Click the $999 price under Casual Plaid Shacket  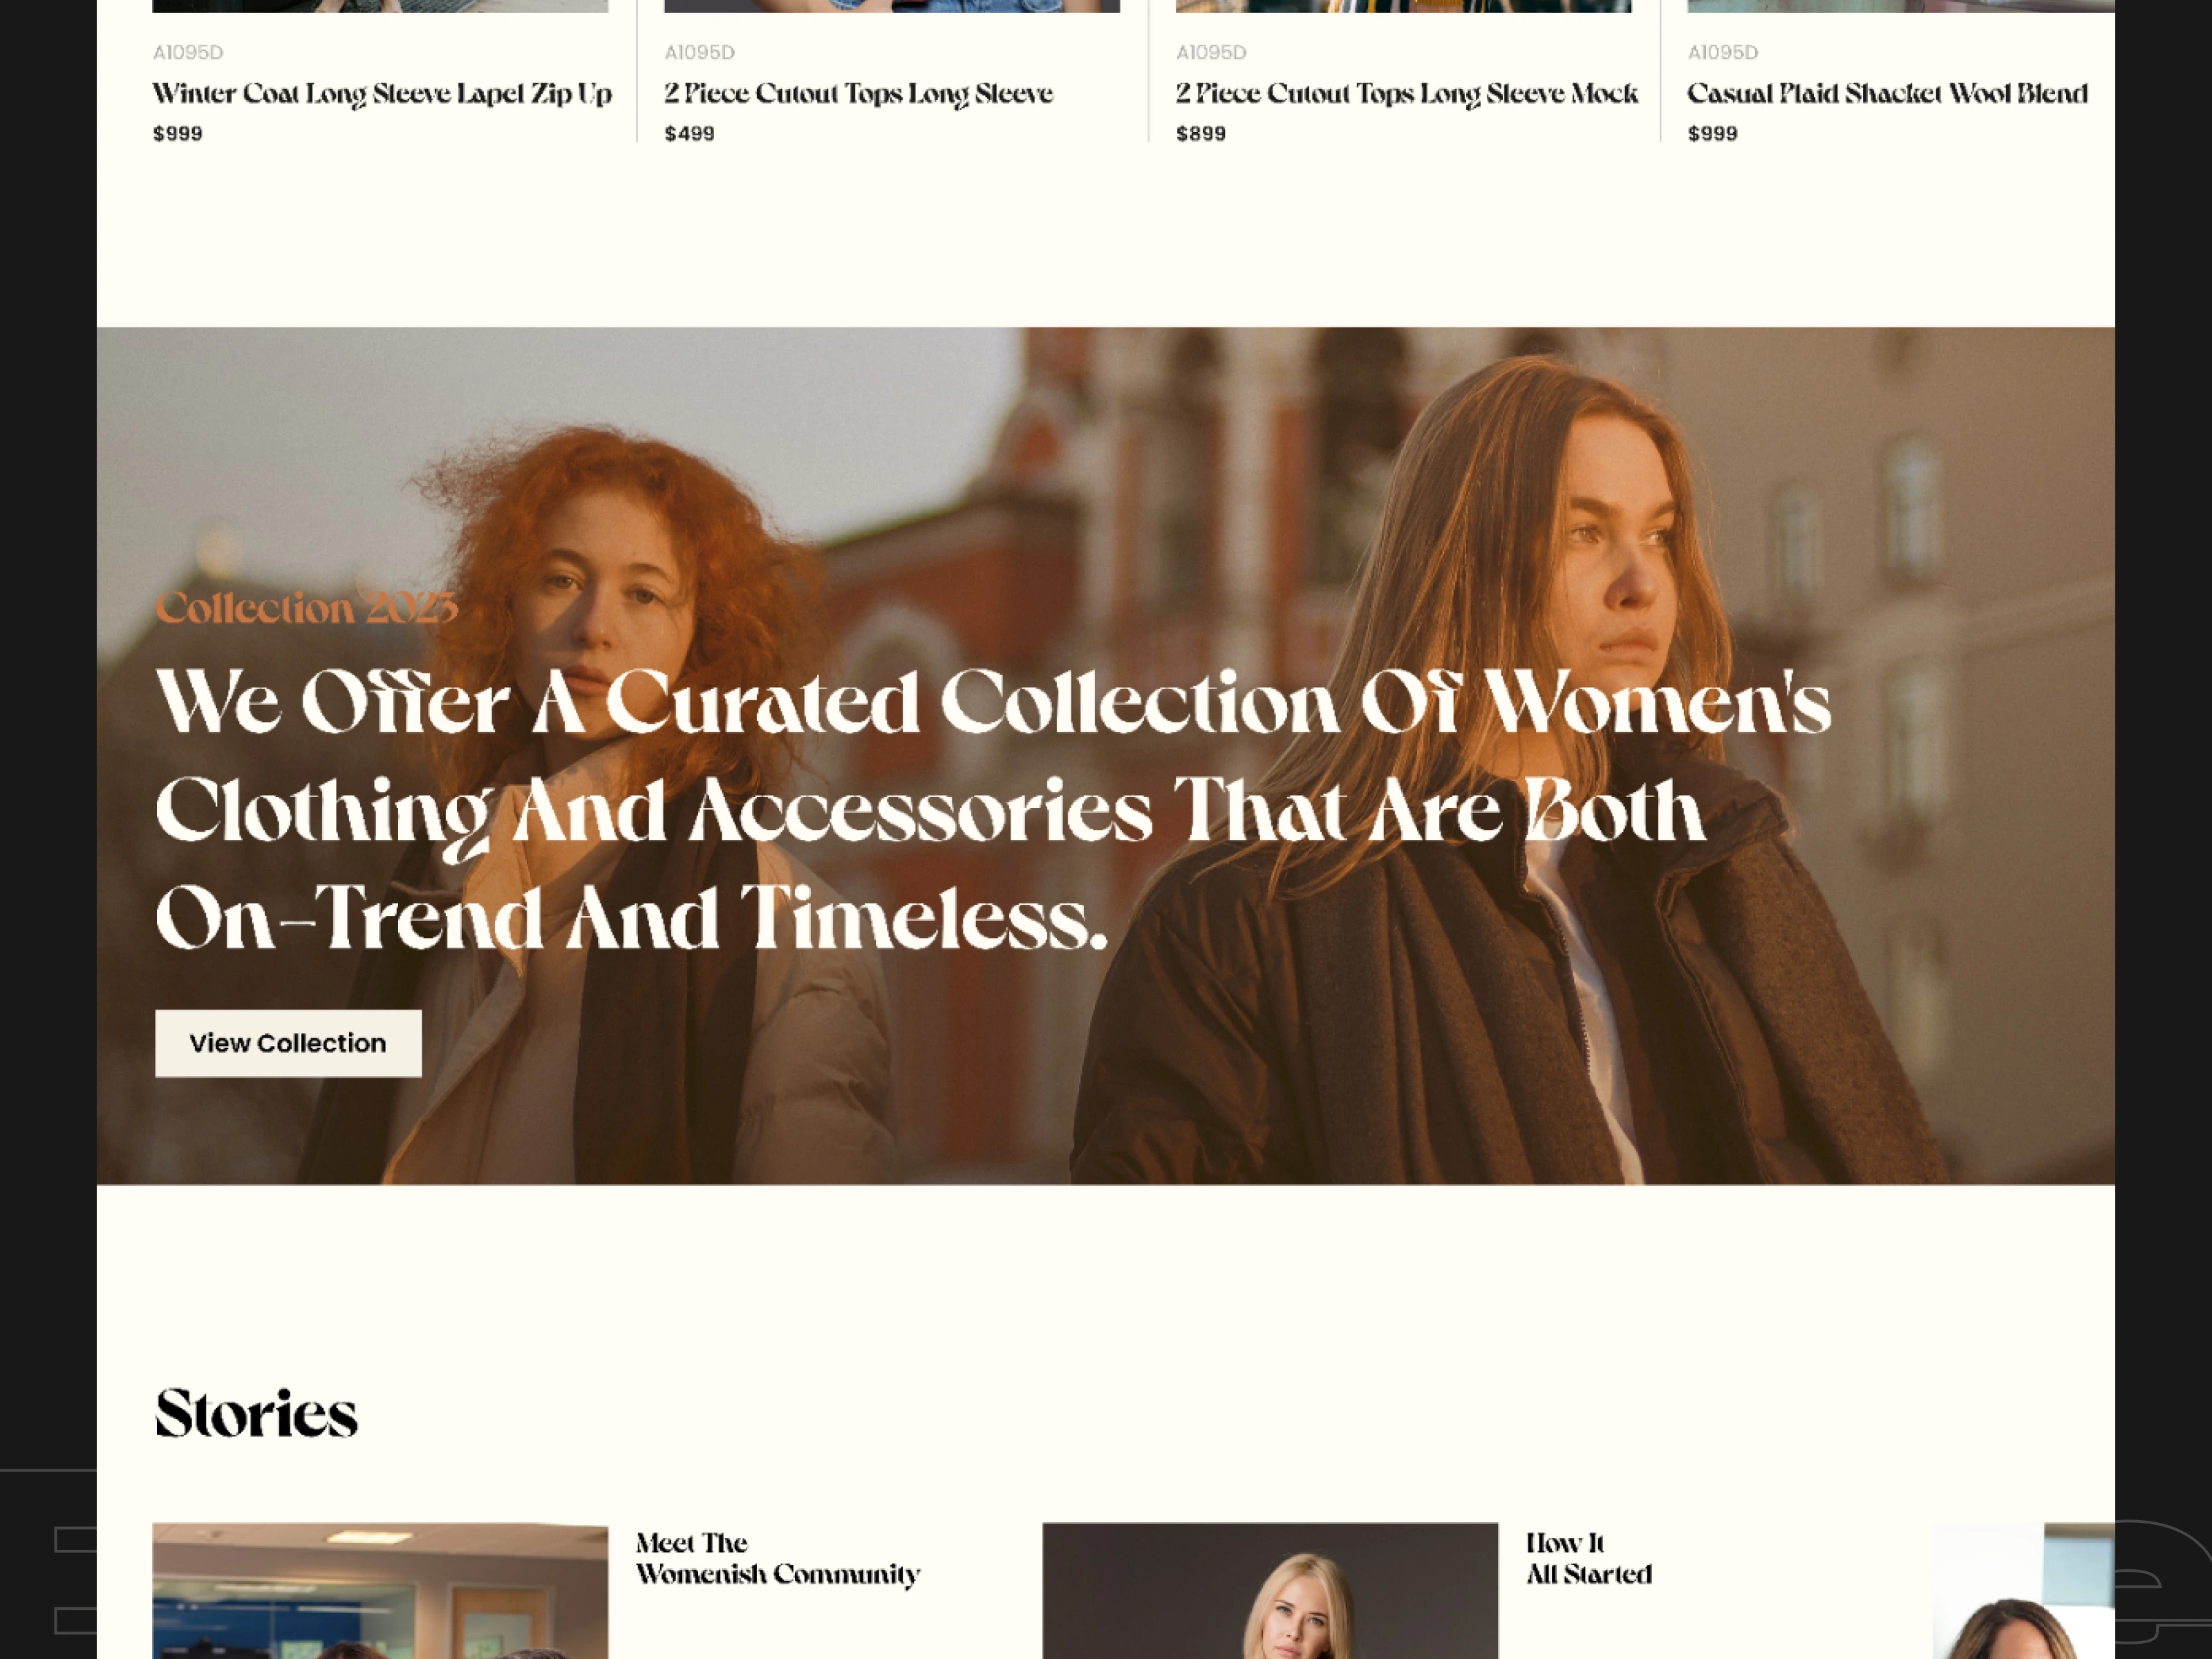click(x=1712, y=134)
